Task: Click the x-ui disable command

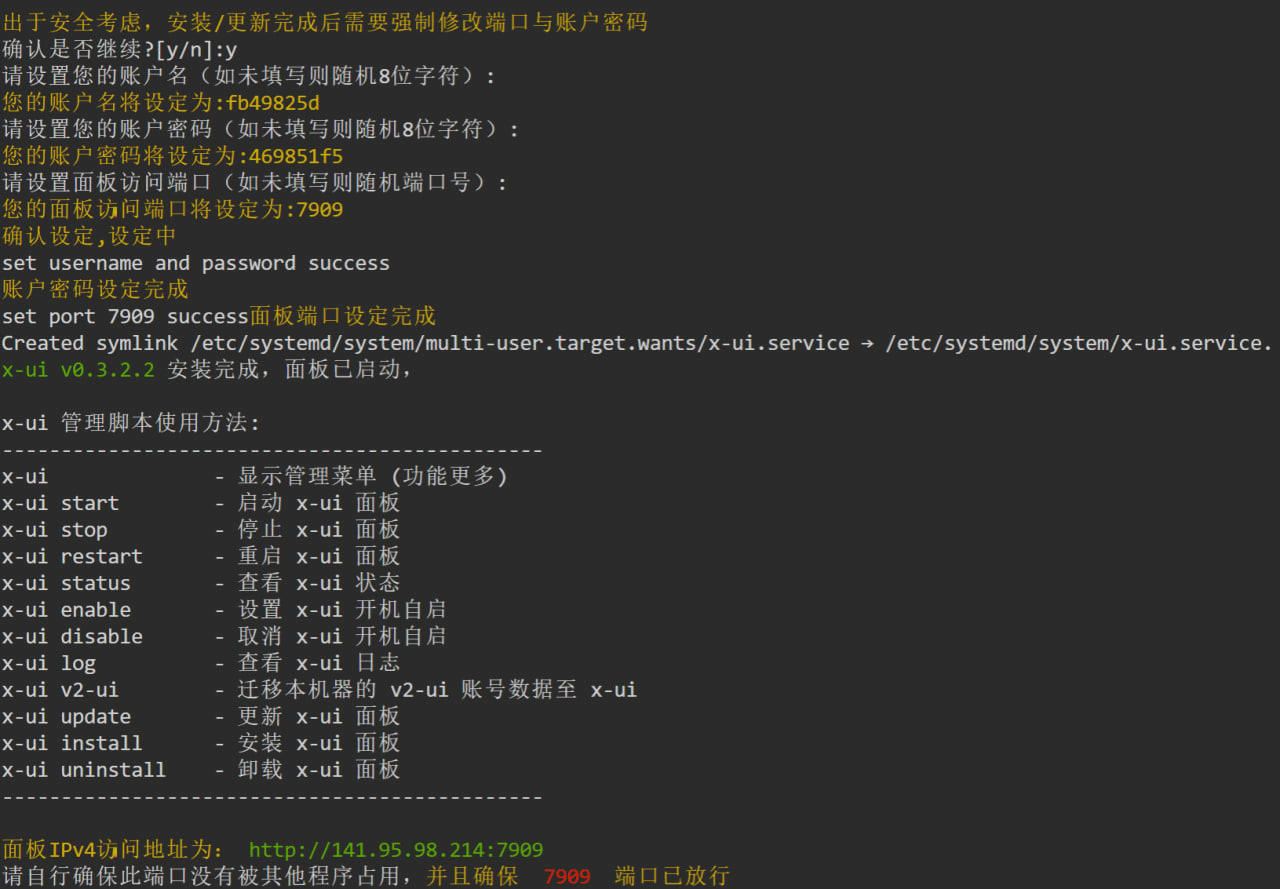Action: tap(72, 636)
